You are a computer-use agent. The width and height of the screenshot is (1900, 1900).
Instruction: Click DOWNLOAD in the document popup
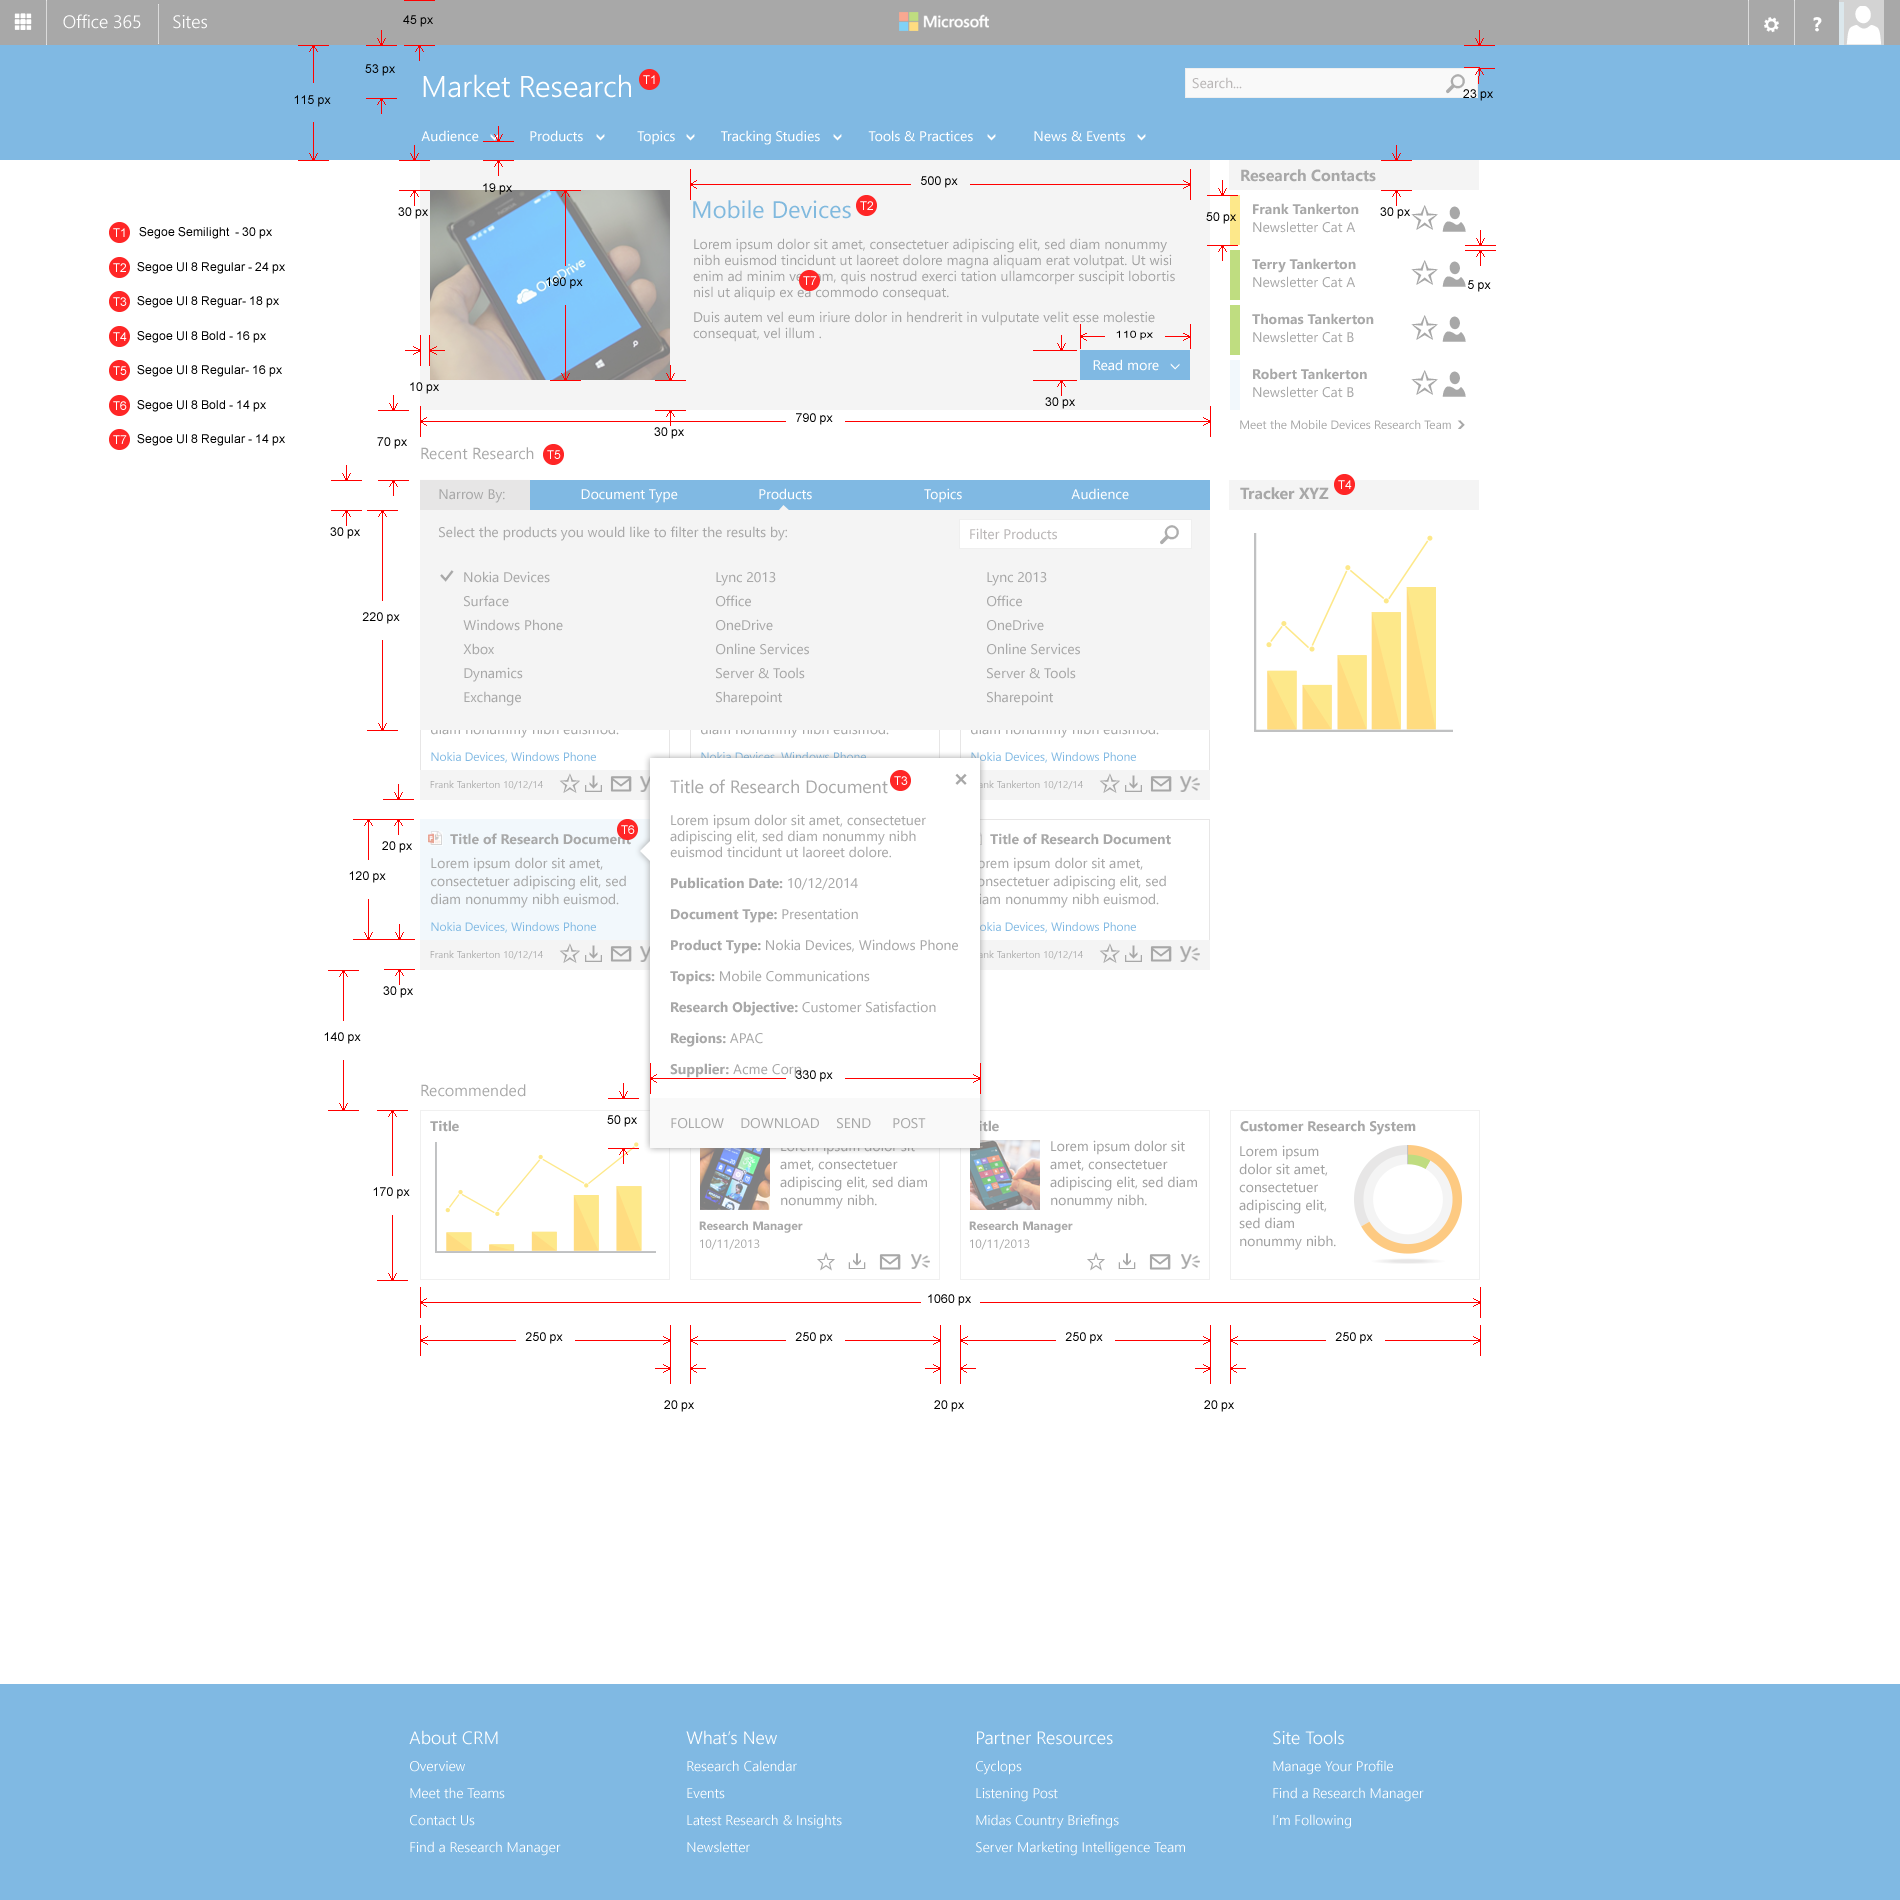tap(780, 1123)
